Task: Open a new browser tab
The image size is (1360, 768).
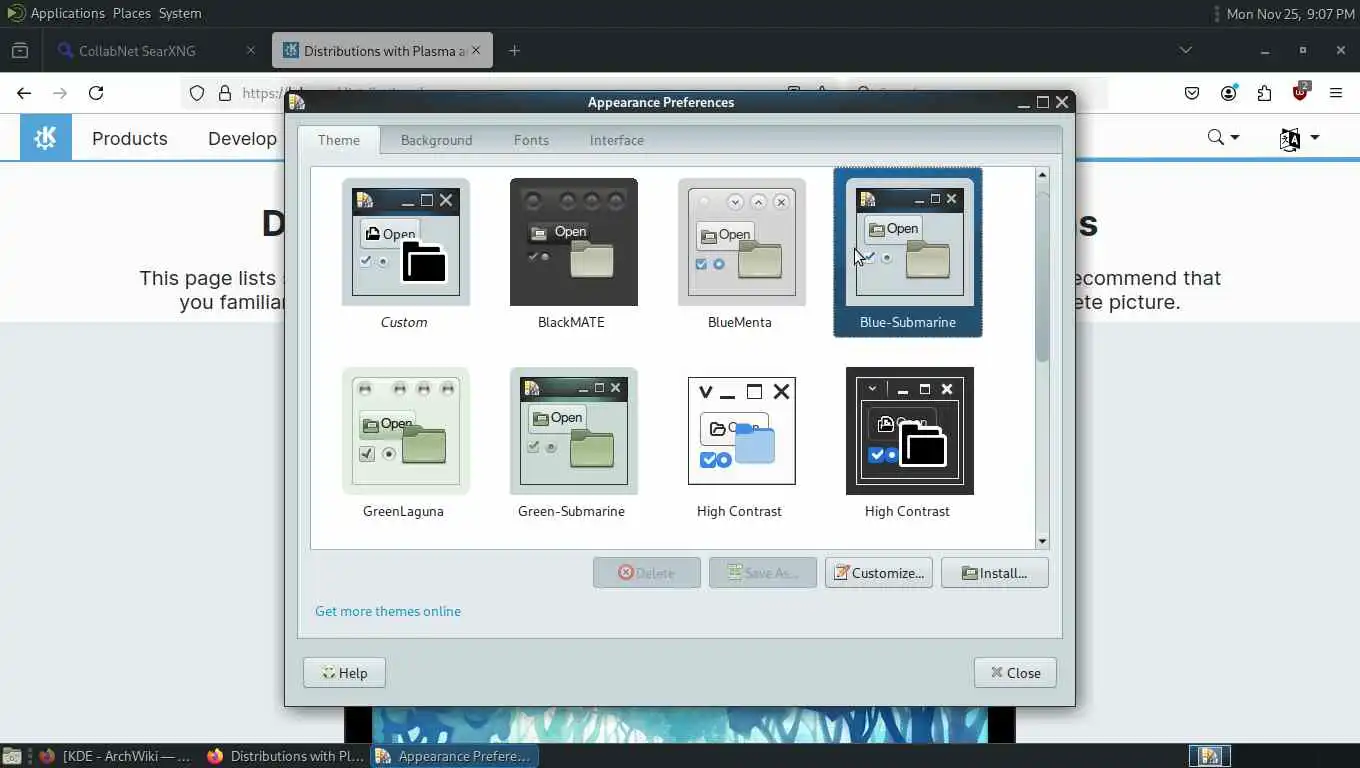Action: (x=514, y=50)
